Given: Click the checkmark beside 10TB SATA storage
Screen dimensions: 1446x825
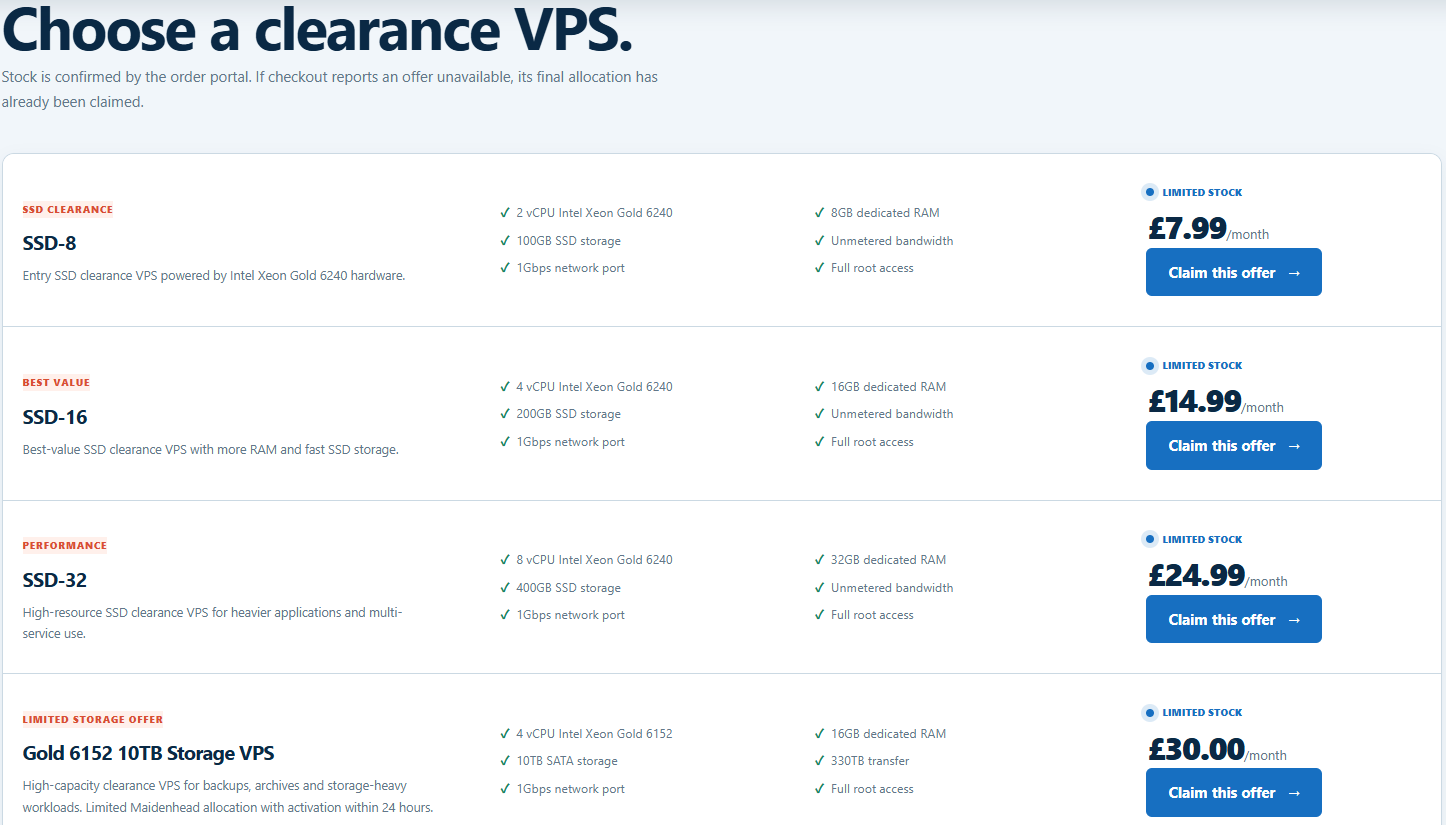Looking at the screenshot, I should pyautogui.click(x=505, y=761).
